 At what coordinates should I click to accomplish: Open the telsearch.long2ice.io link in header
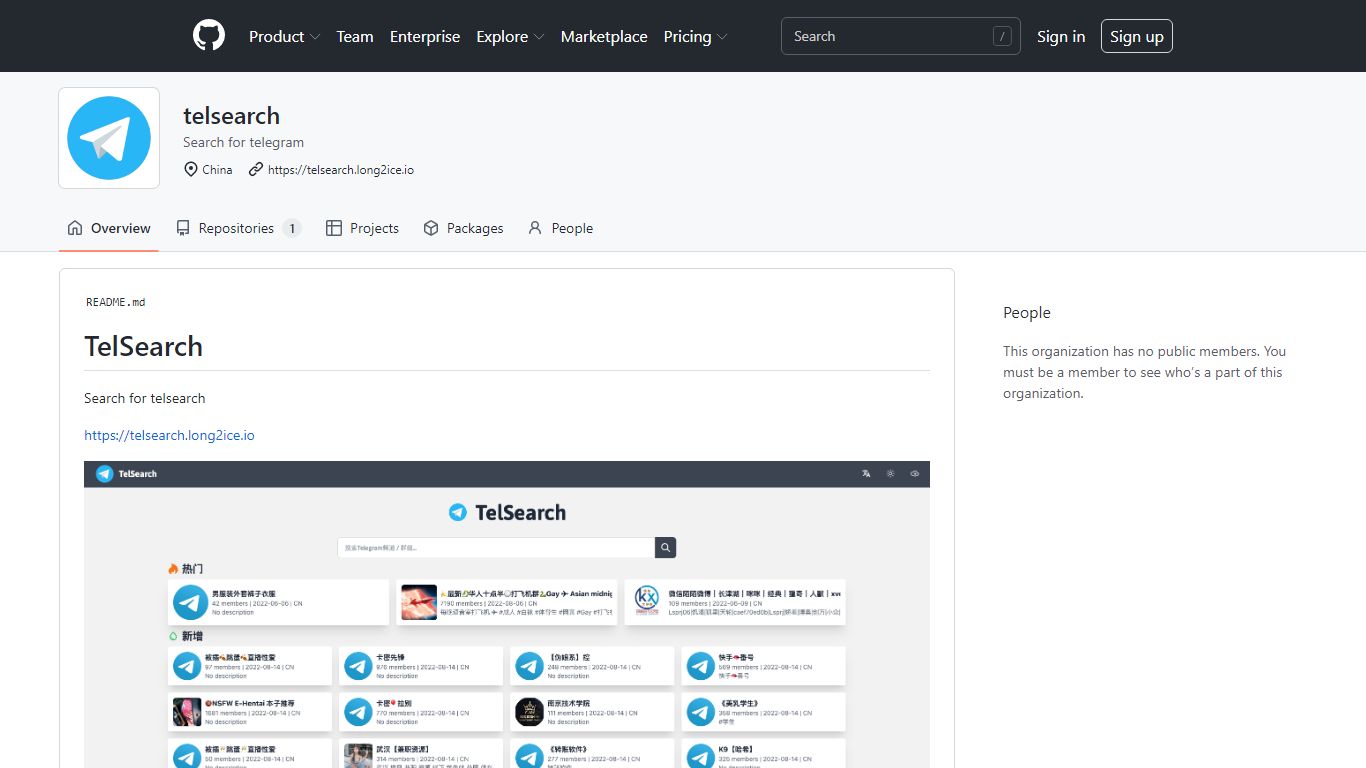pos(341,170)
